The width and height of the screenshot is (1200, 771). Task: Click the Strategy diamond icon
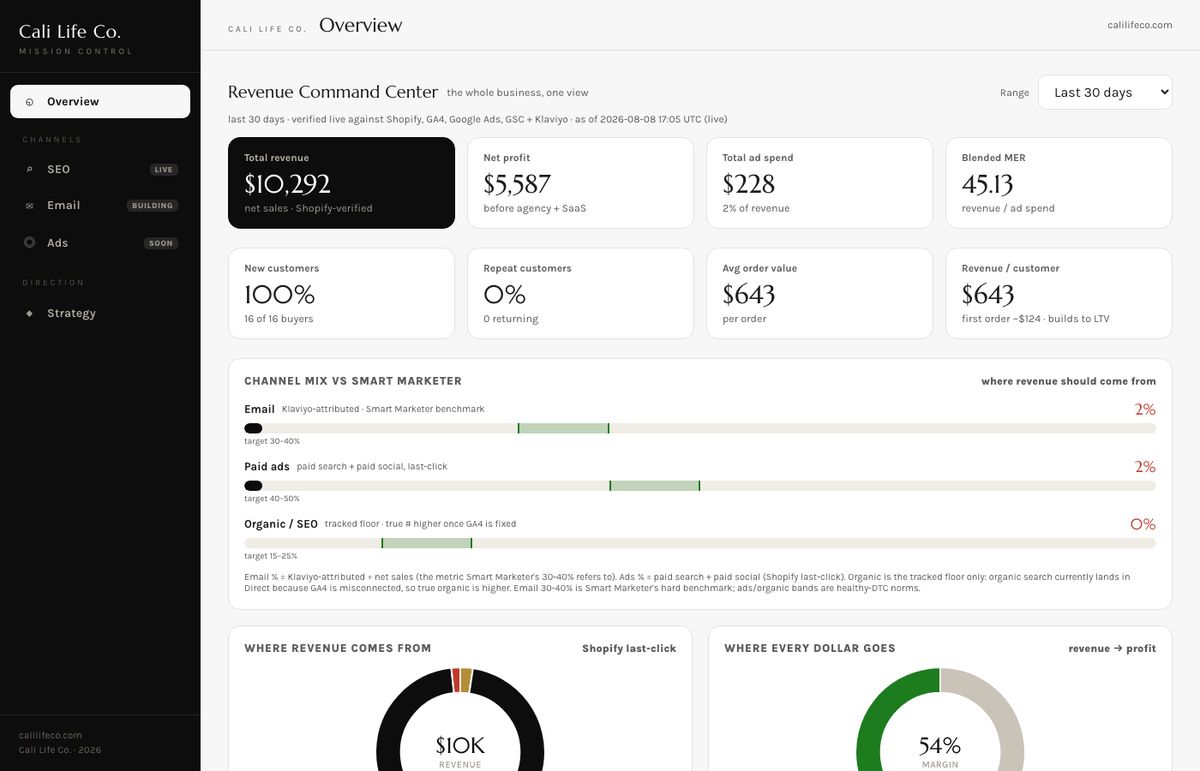29,313
